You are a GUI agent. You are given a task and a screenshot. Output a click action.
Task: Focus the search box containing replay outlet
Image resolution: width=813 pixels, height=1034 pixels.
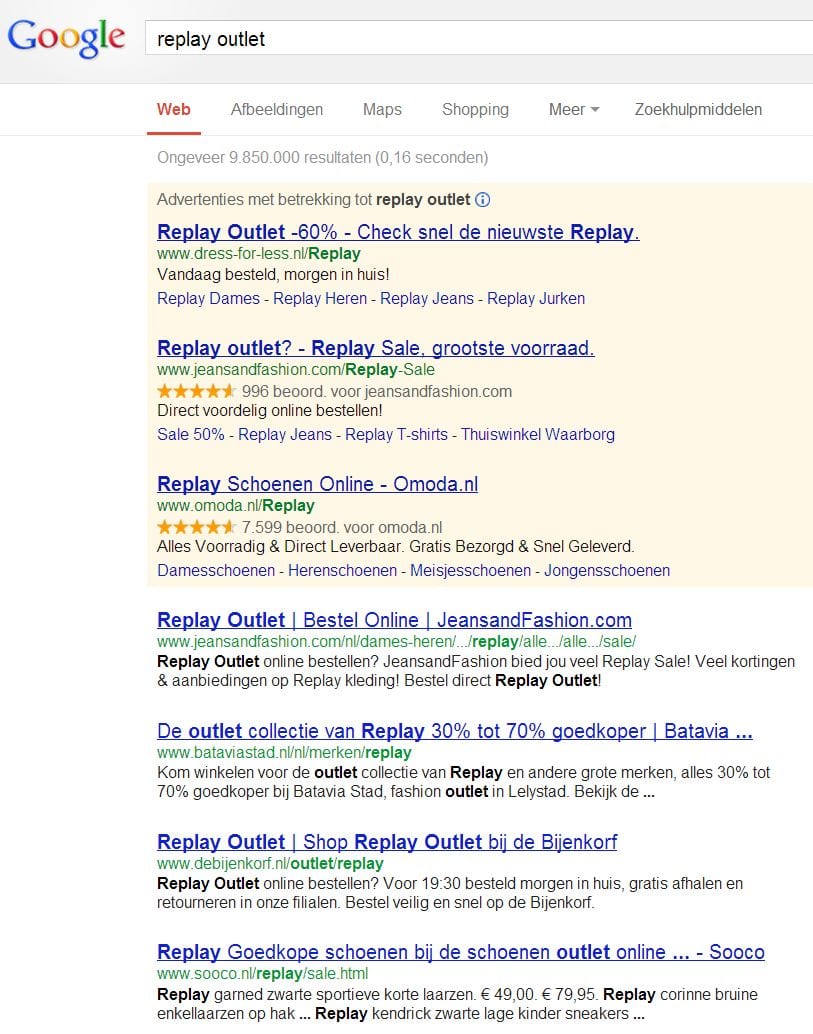tap(479, 39)
